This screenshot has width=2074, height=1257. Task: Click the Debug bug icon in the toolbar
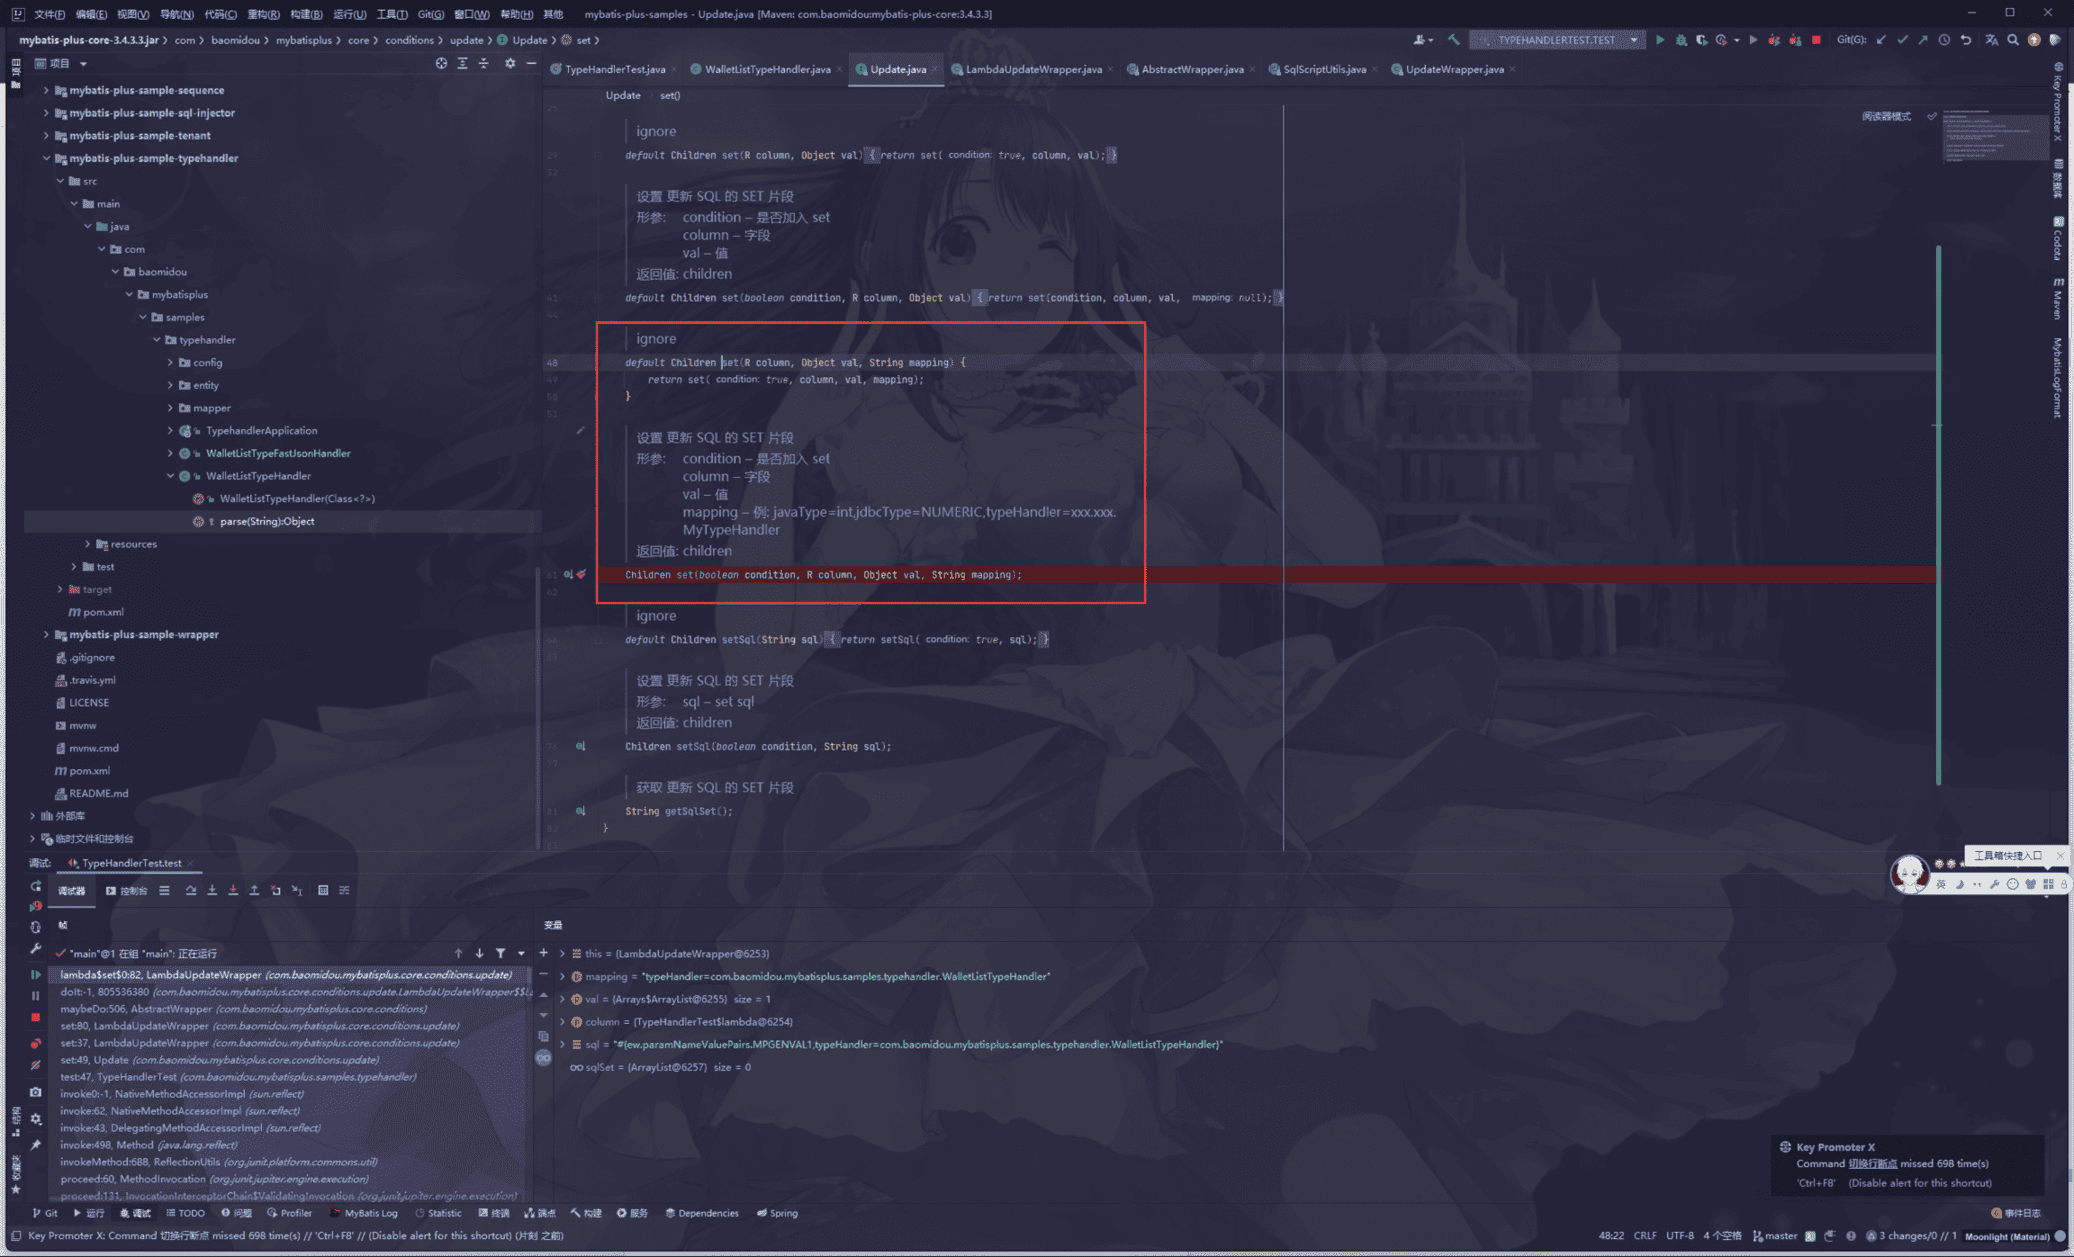click(1681, 40)
